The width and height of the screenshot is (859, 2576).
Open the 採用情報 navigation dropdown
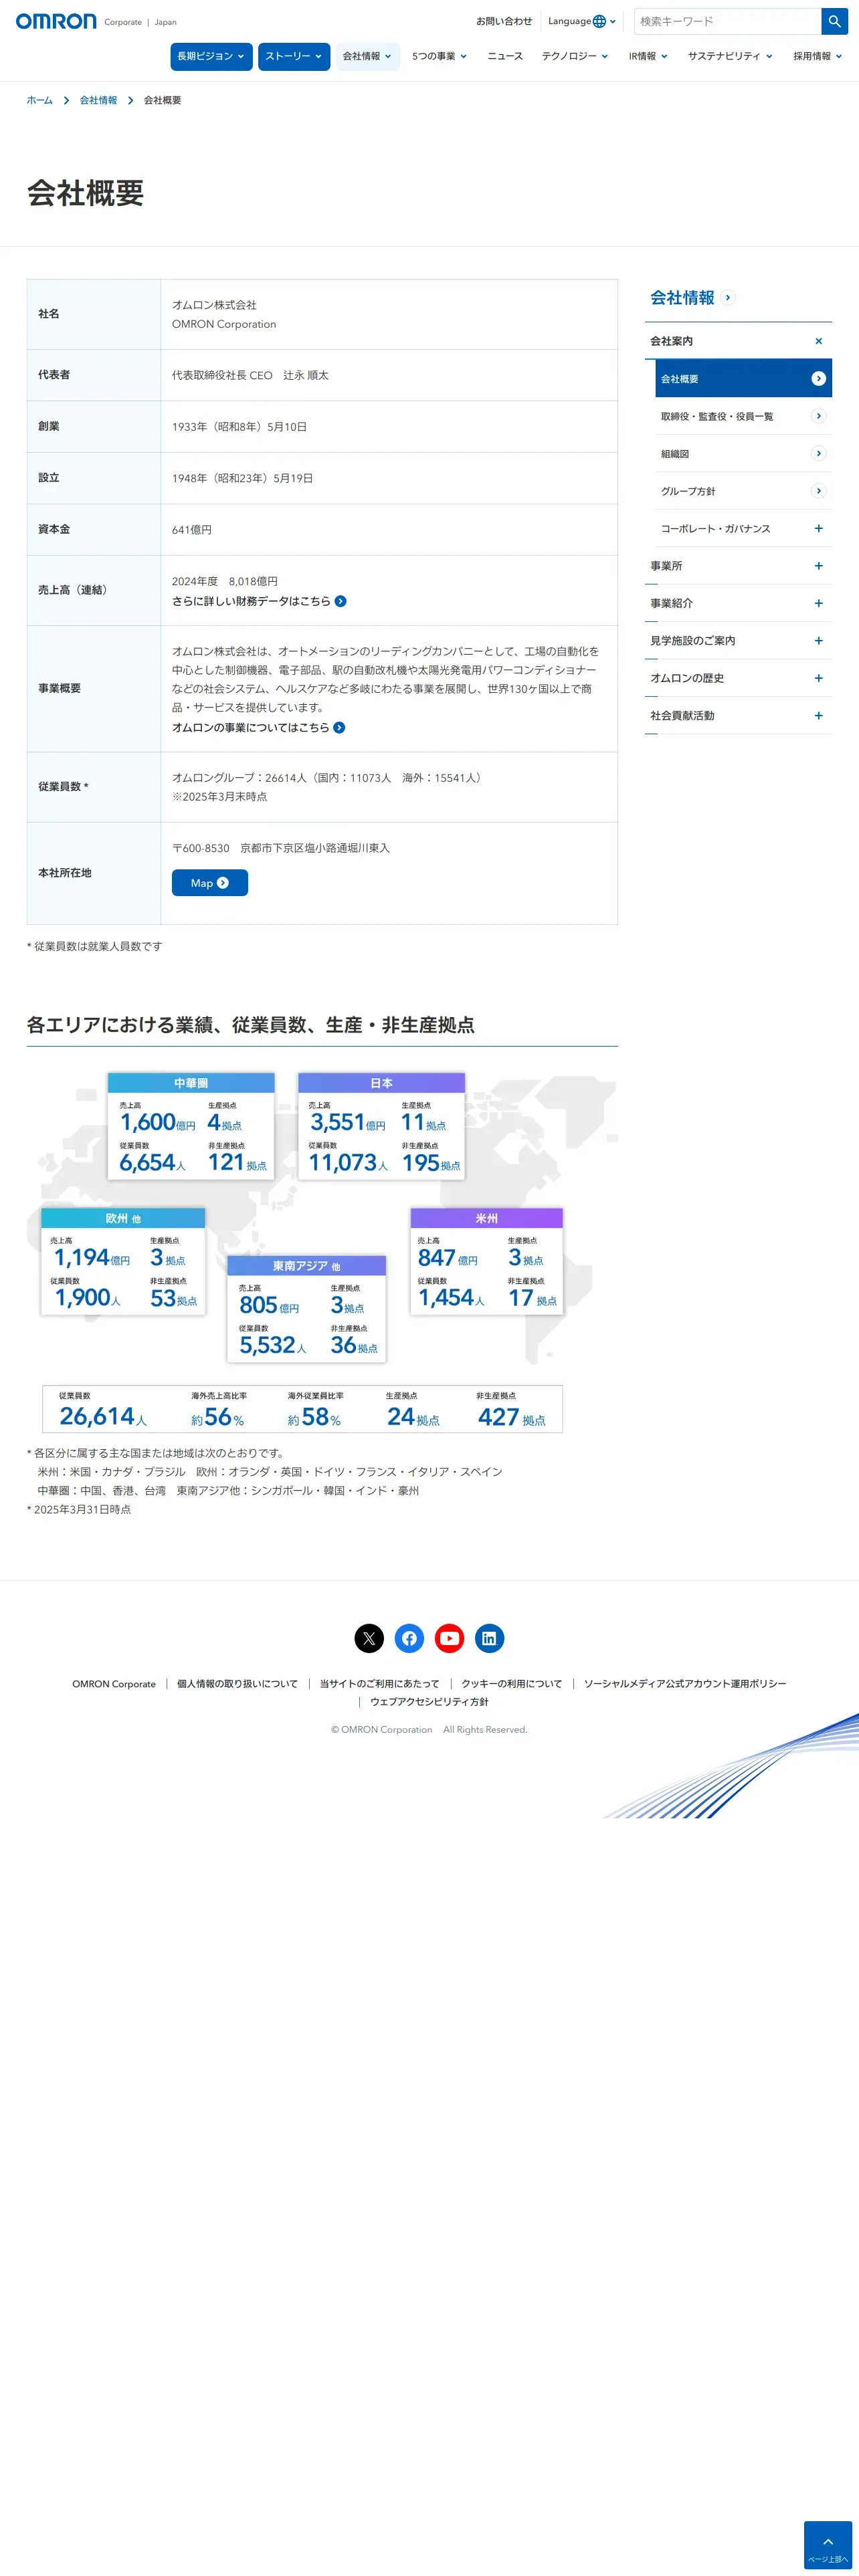click(817, 57)
